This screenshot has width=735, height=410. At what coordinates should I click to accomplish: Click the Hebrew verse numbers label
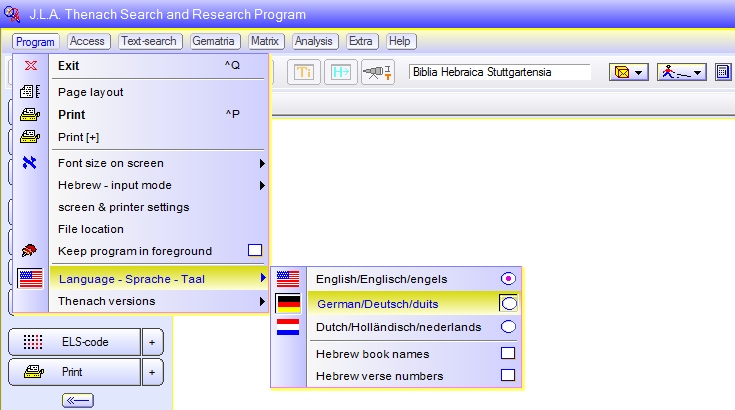tap(379, 376)
